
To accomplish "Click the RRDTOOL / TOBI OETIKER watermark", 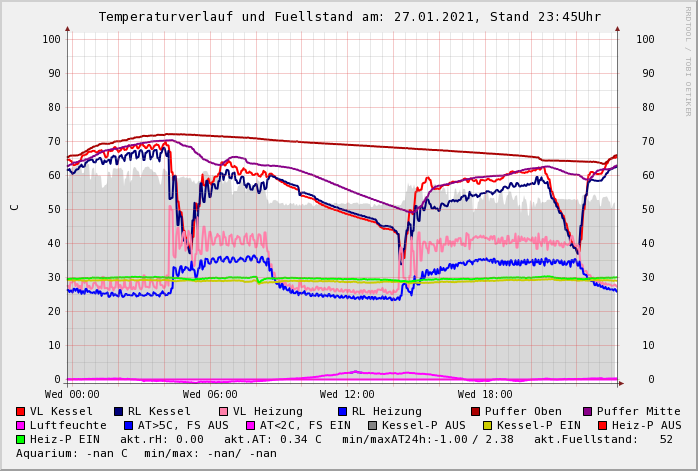I will pyautogui.click(x=688, y=60).
